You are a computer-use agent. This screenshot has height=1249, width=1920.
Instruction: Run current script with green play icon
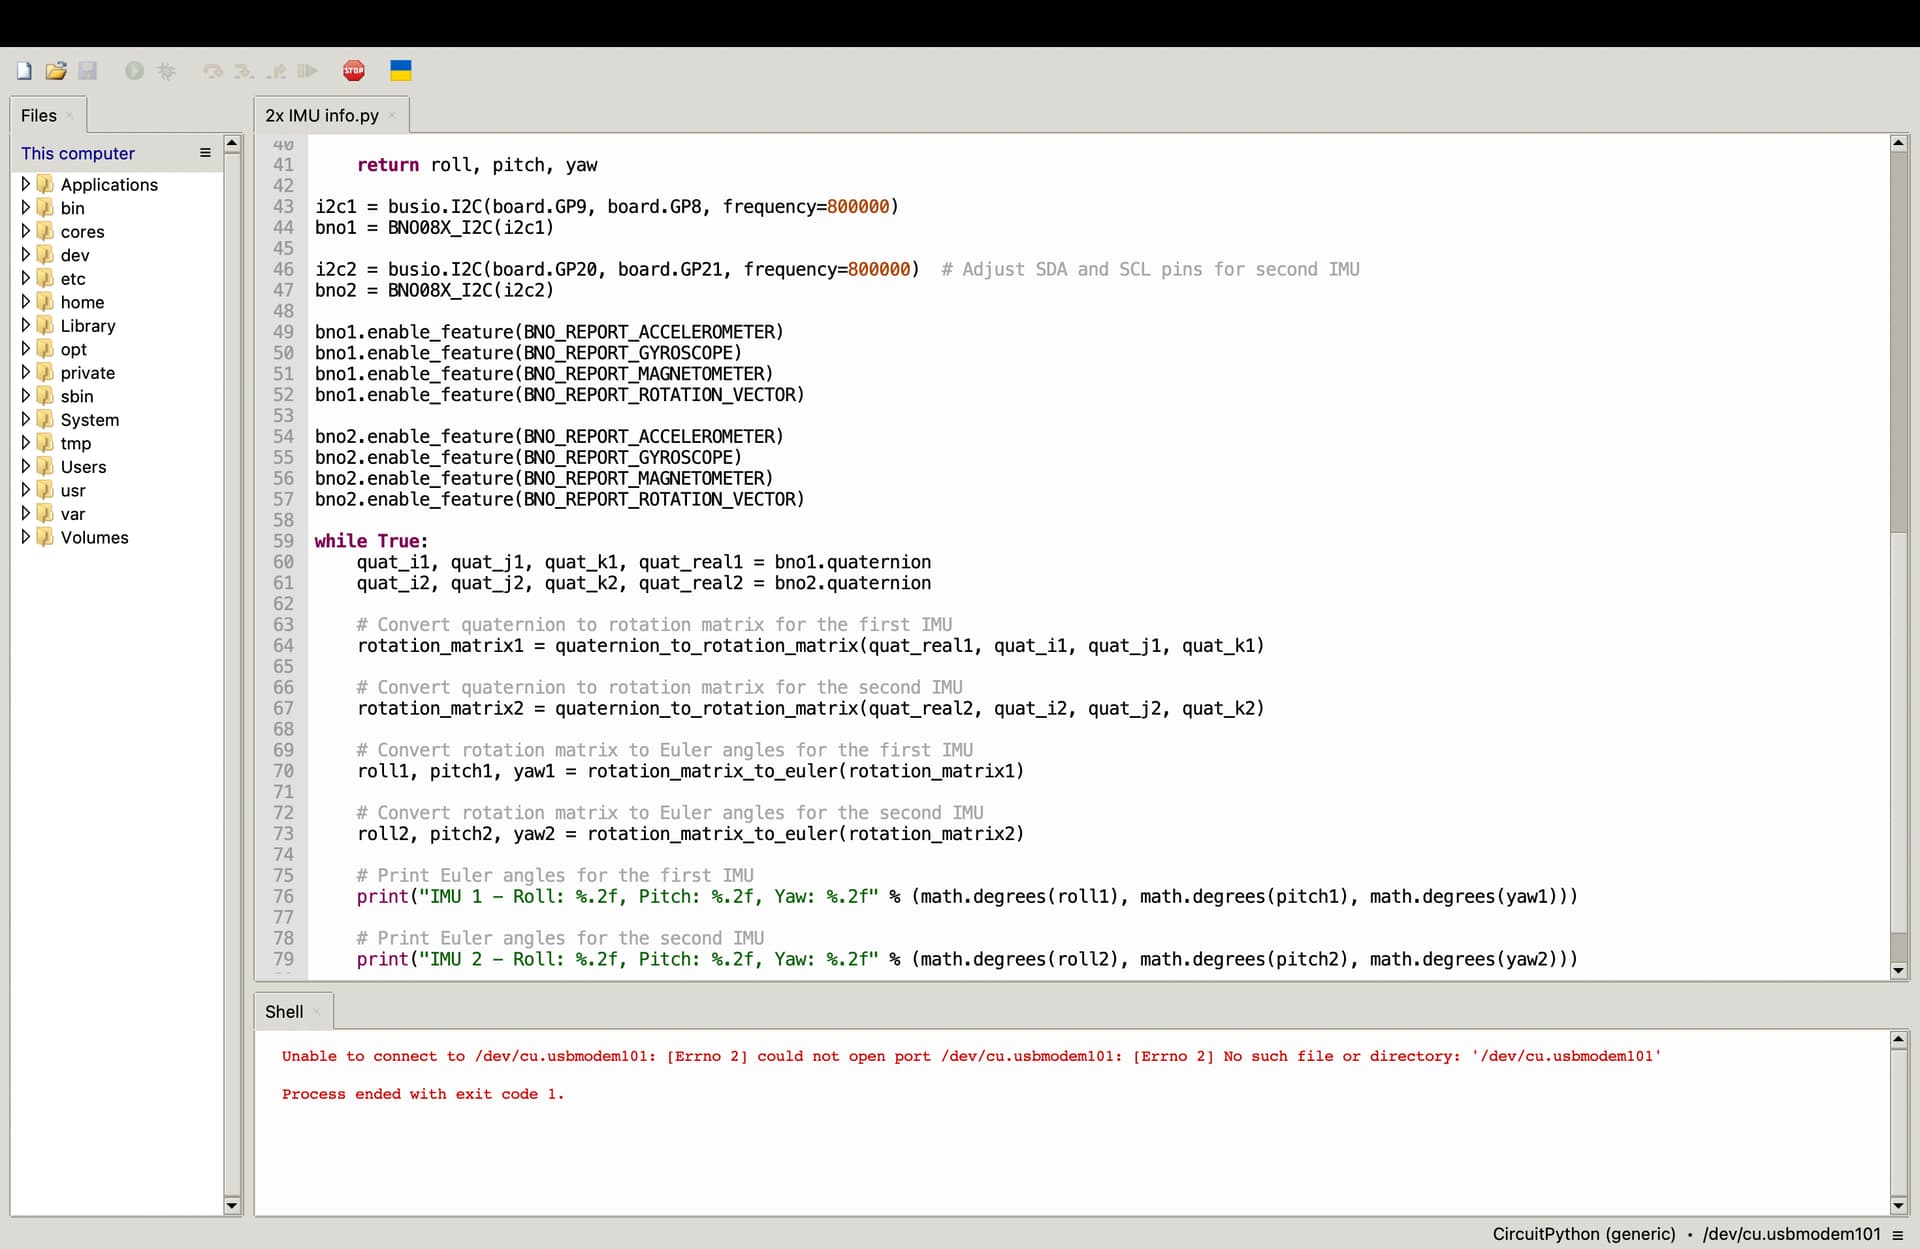(x=134, y=71)
